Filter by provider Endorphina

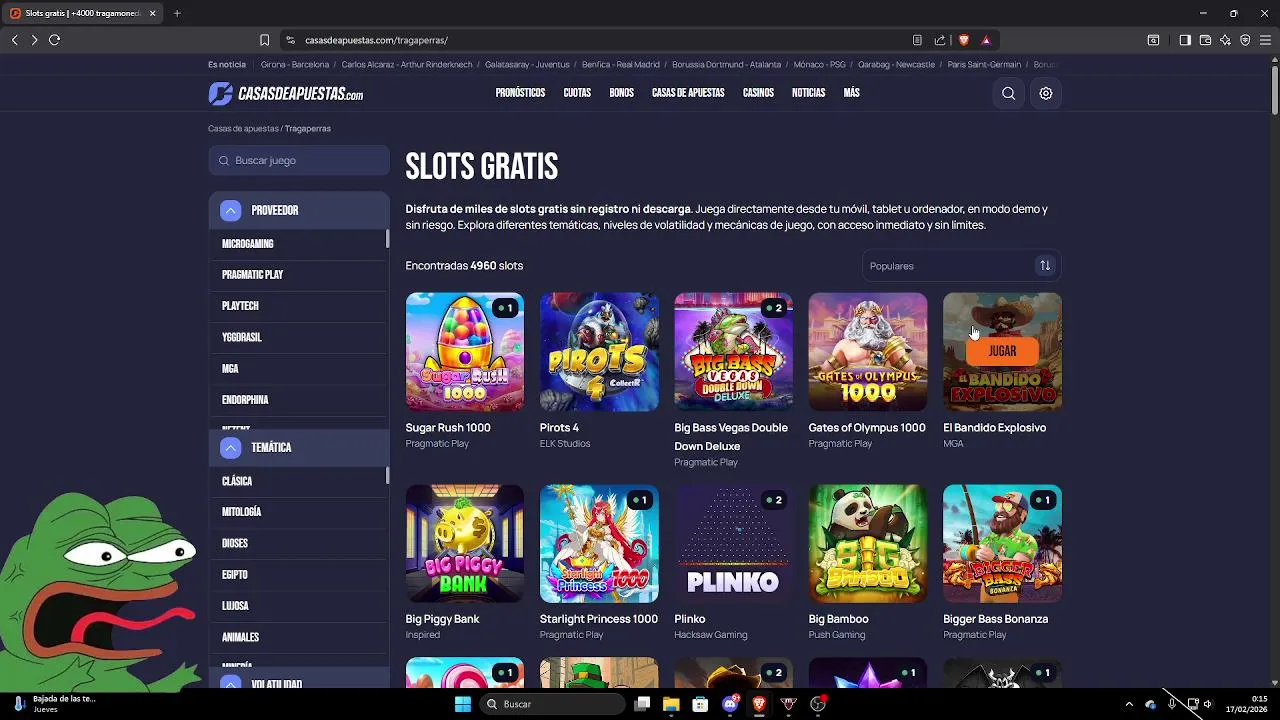pyautogui.click(x=245, y=400)
